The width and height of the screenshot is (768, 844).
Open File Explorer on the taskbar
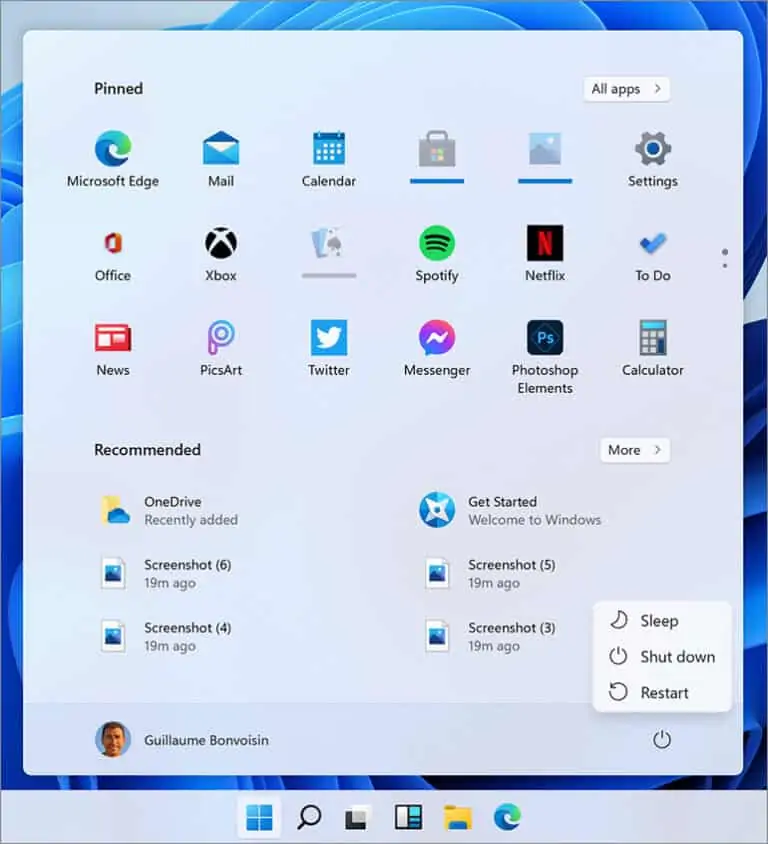(457, 817)
